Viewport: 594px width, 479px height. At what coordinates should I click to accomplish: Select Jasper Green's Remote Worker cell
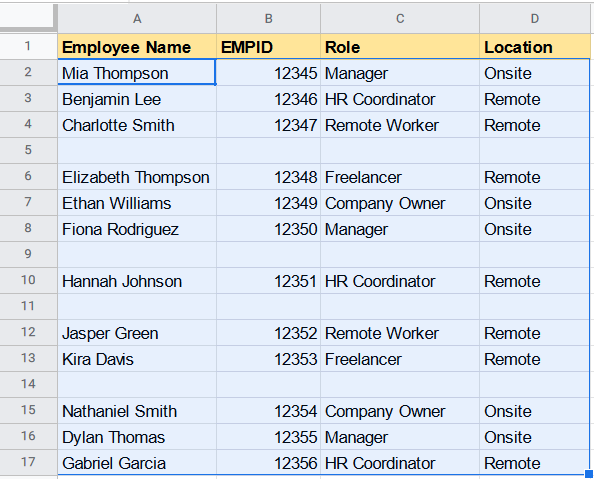point(400,332)
